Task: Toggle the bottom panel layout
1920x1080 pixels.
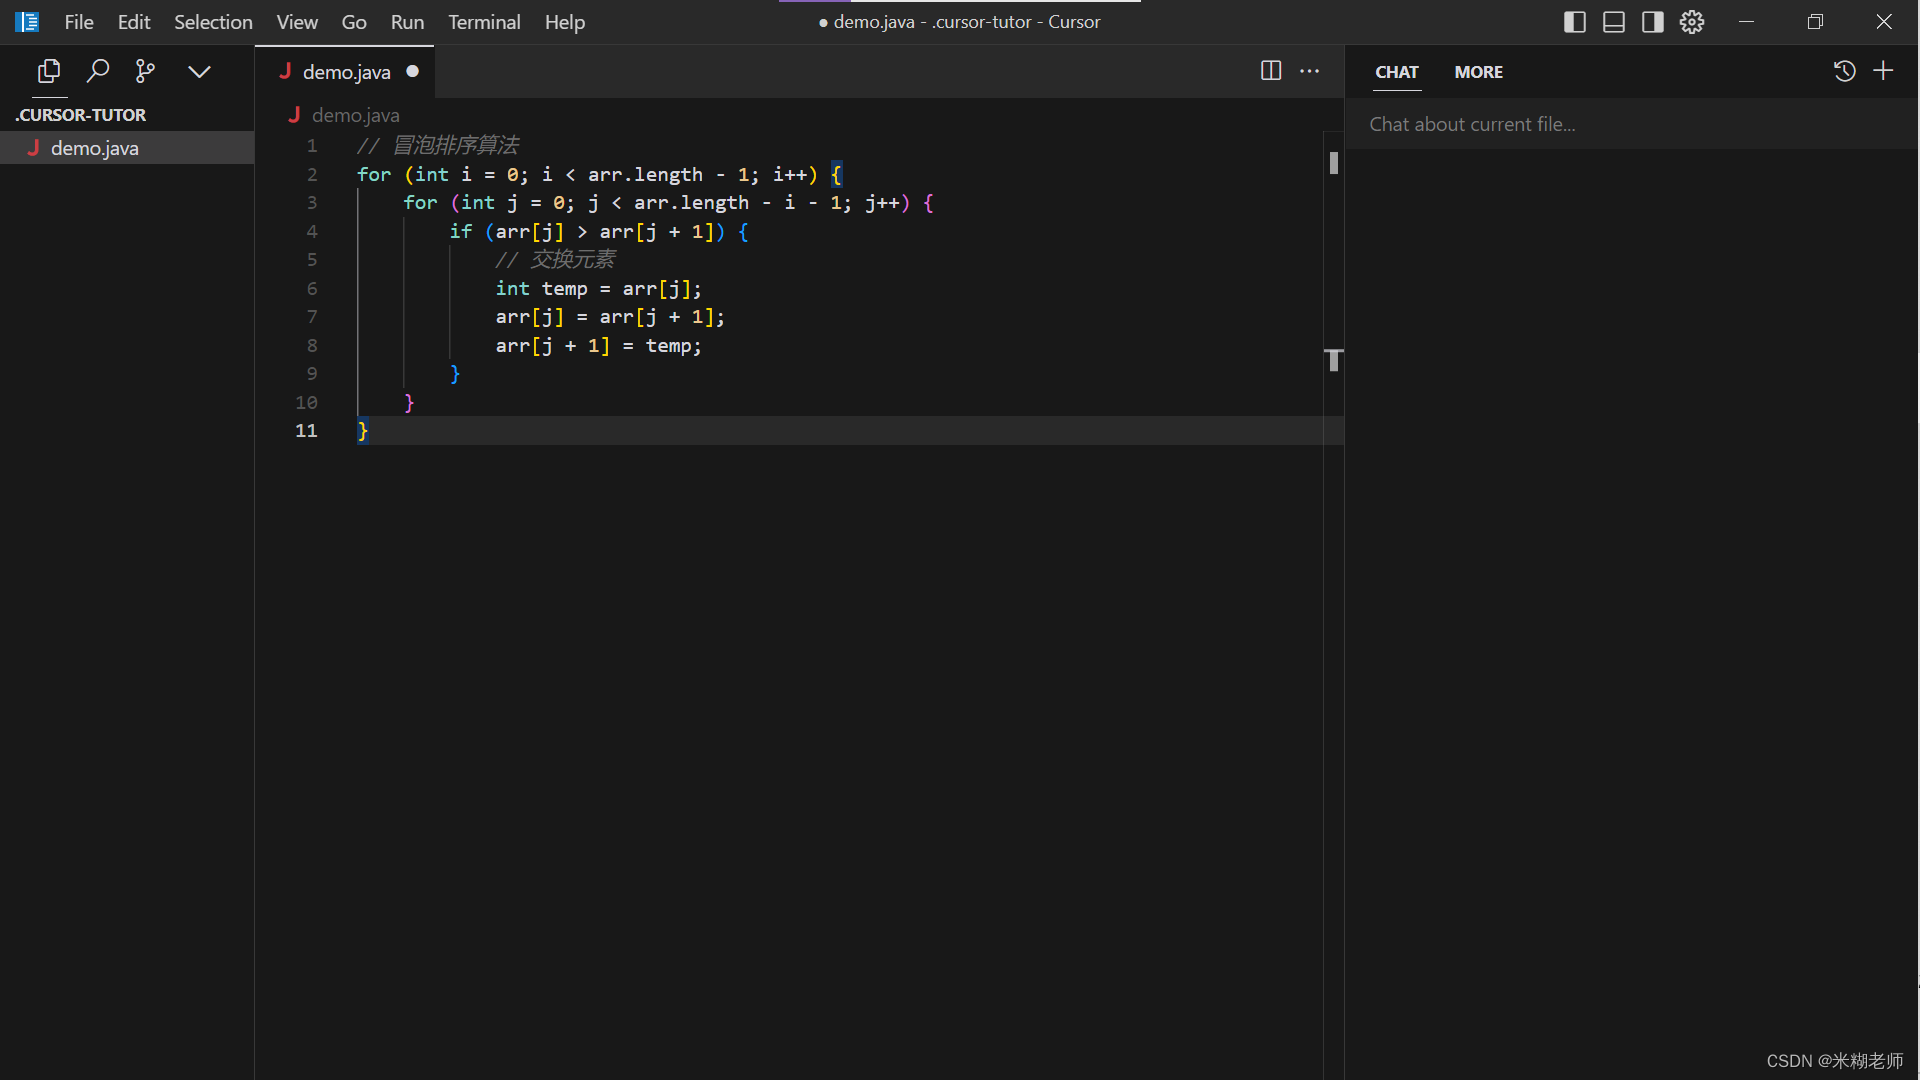Action: tap(1613, 22)
